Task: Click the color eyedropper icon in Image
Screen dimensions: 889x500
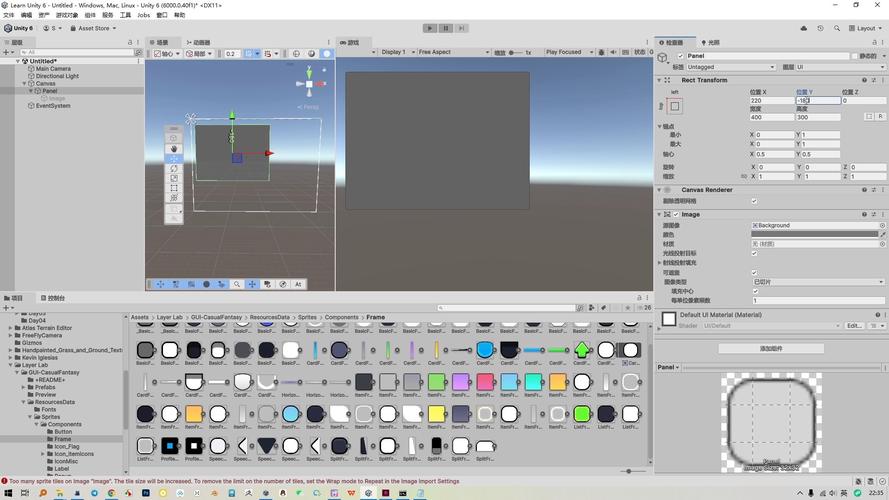Action: point(883,234)
